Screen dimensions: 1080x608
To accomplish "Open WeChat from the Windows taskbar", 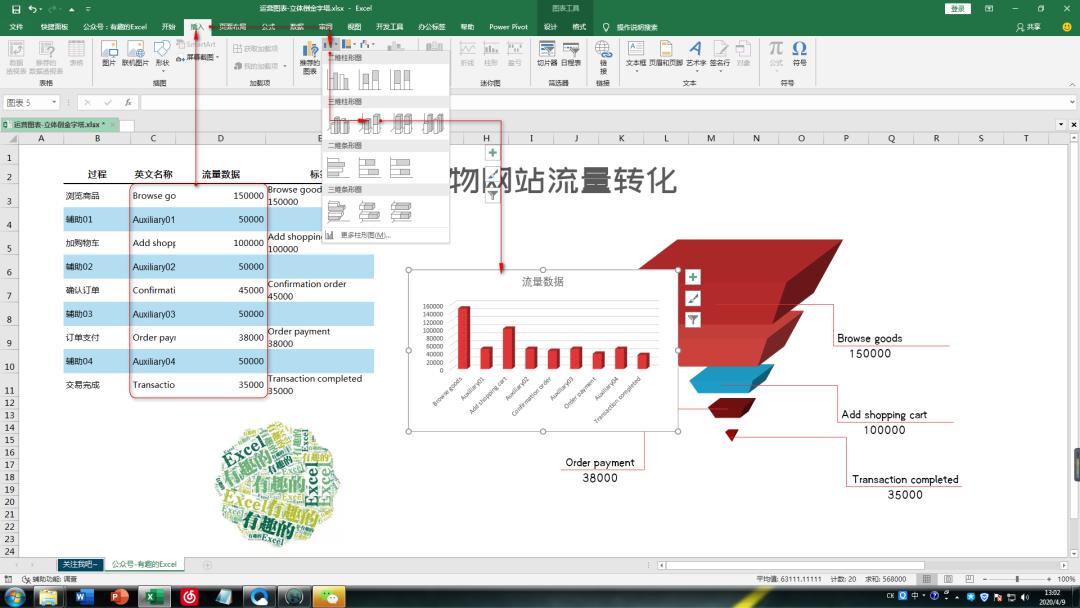I will click(331, 597).
